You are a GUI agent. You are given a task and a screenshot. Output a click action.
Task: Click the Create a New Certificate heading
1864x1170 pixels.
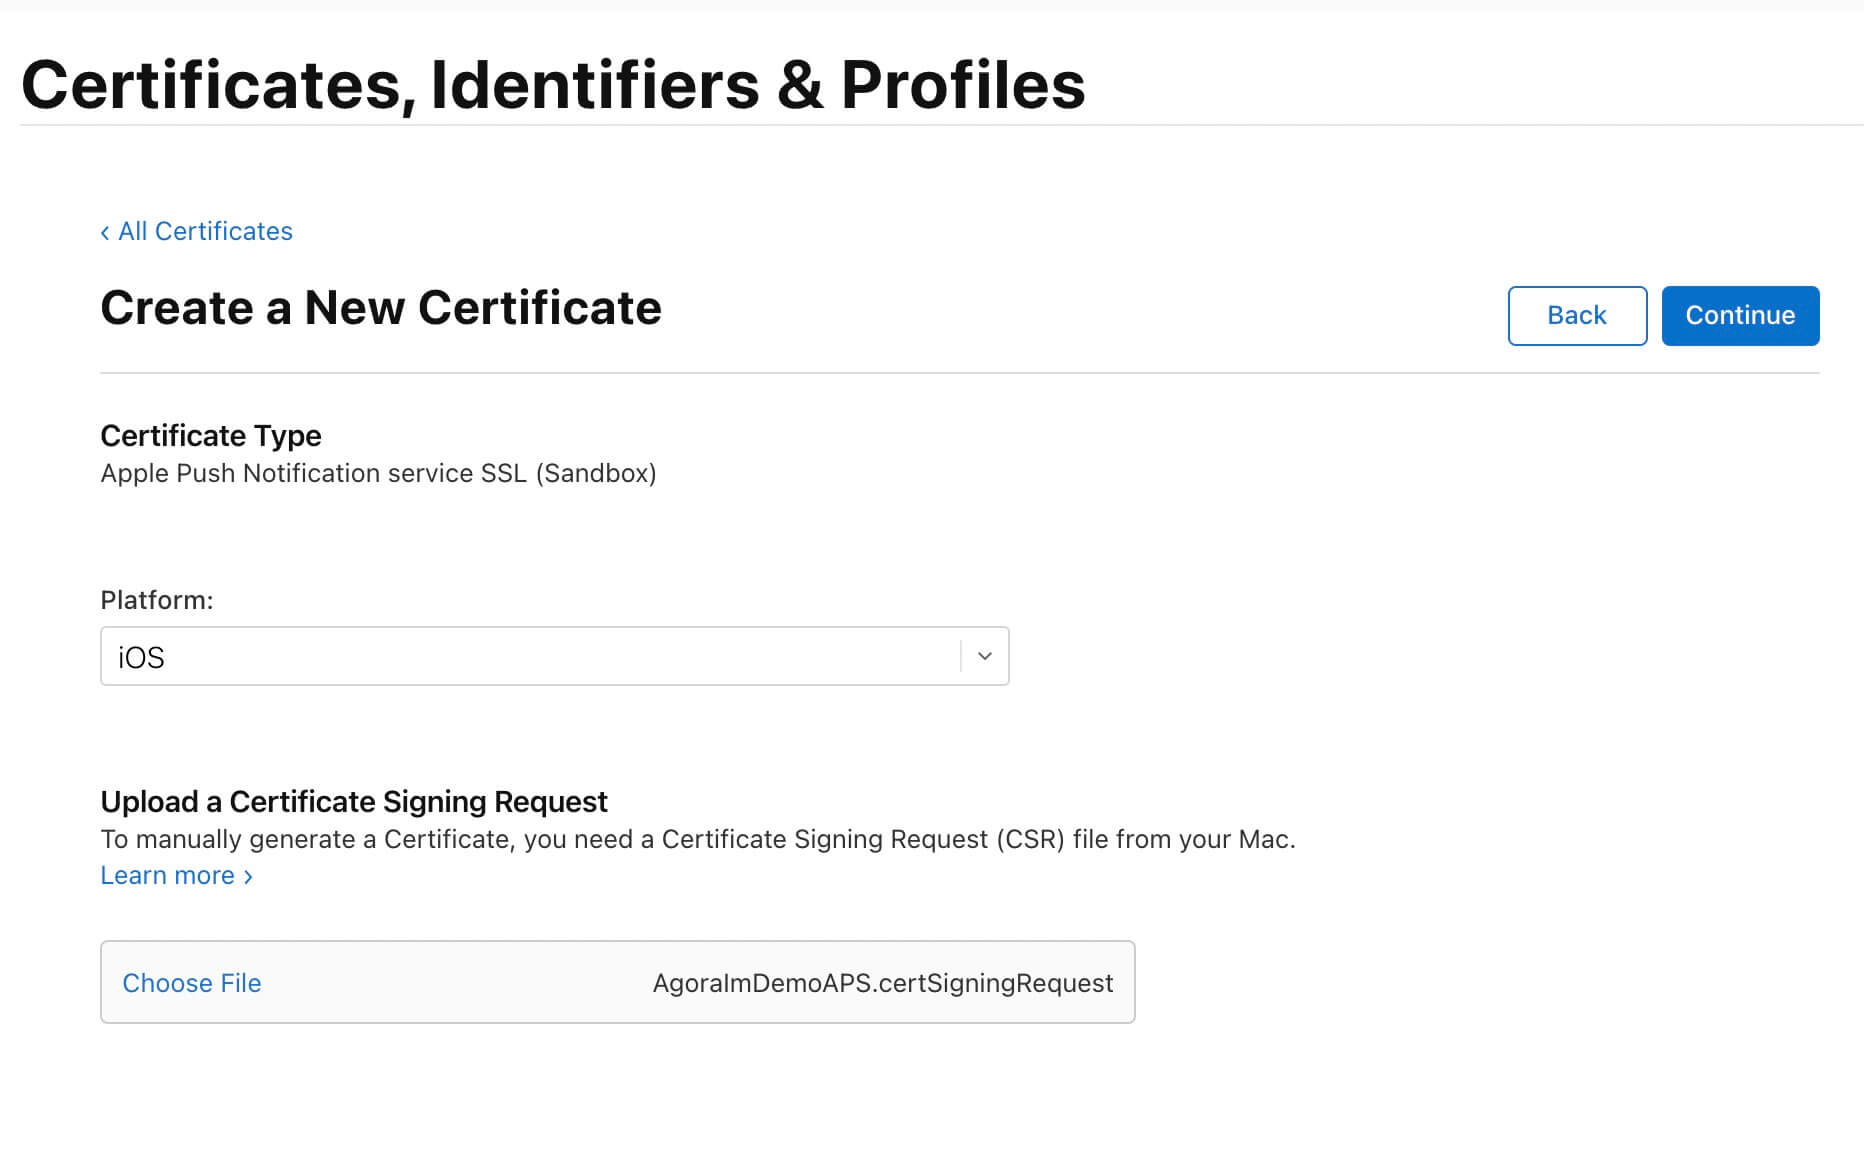[x=381, y=307]
